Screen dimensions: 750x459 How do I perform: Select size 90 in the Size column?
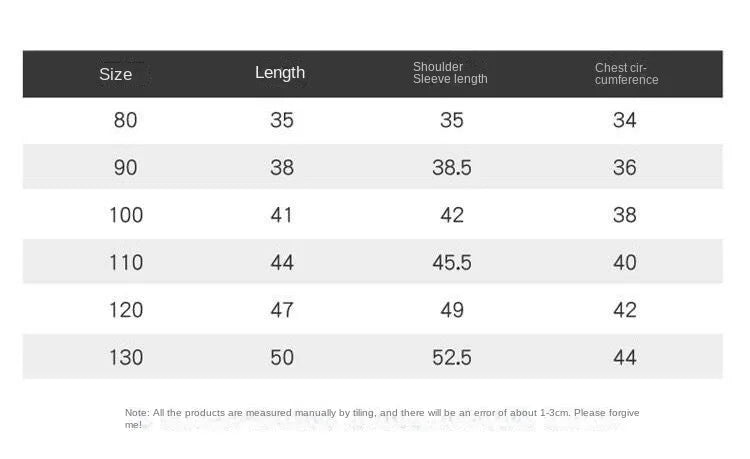click(125, 167)
